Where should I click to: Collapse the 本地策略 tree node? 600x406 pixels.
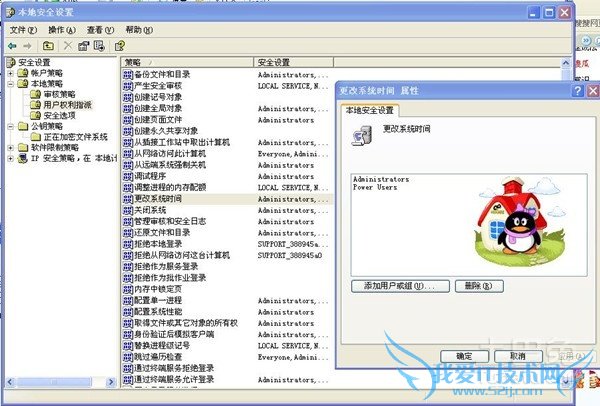(x=11, y=84)
